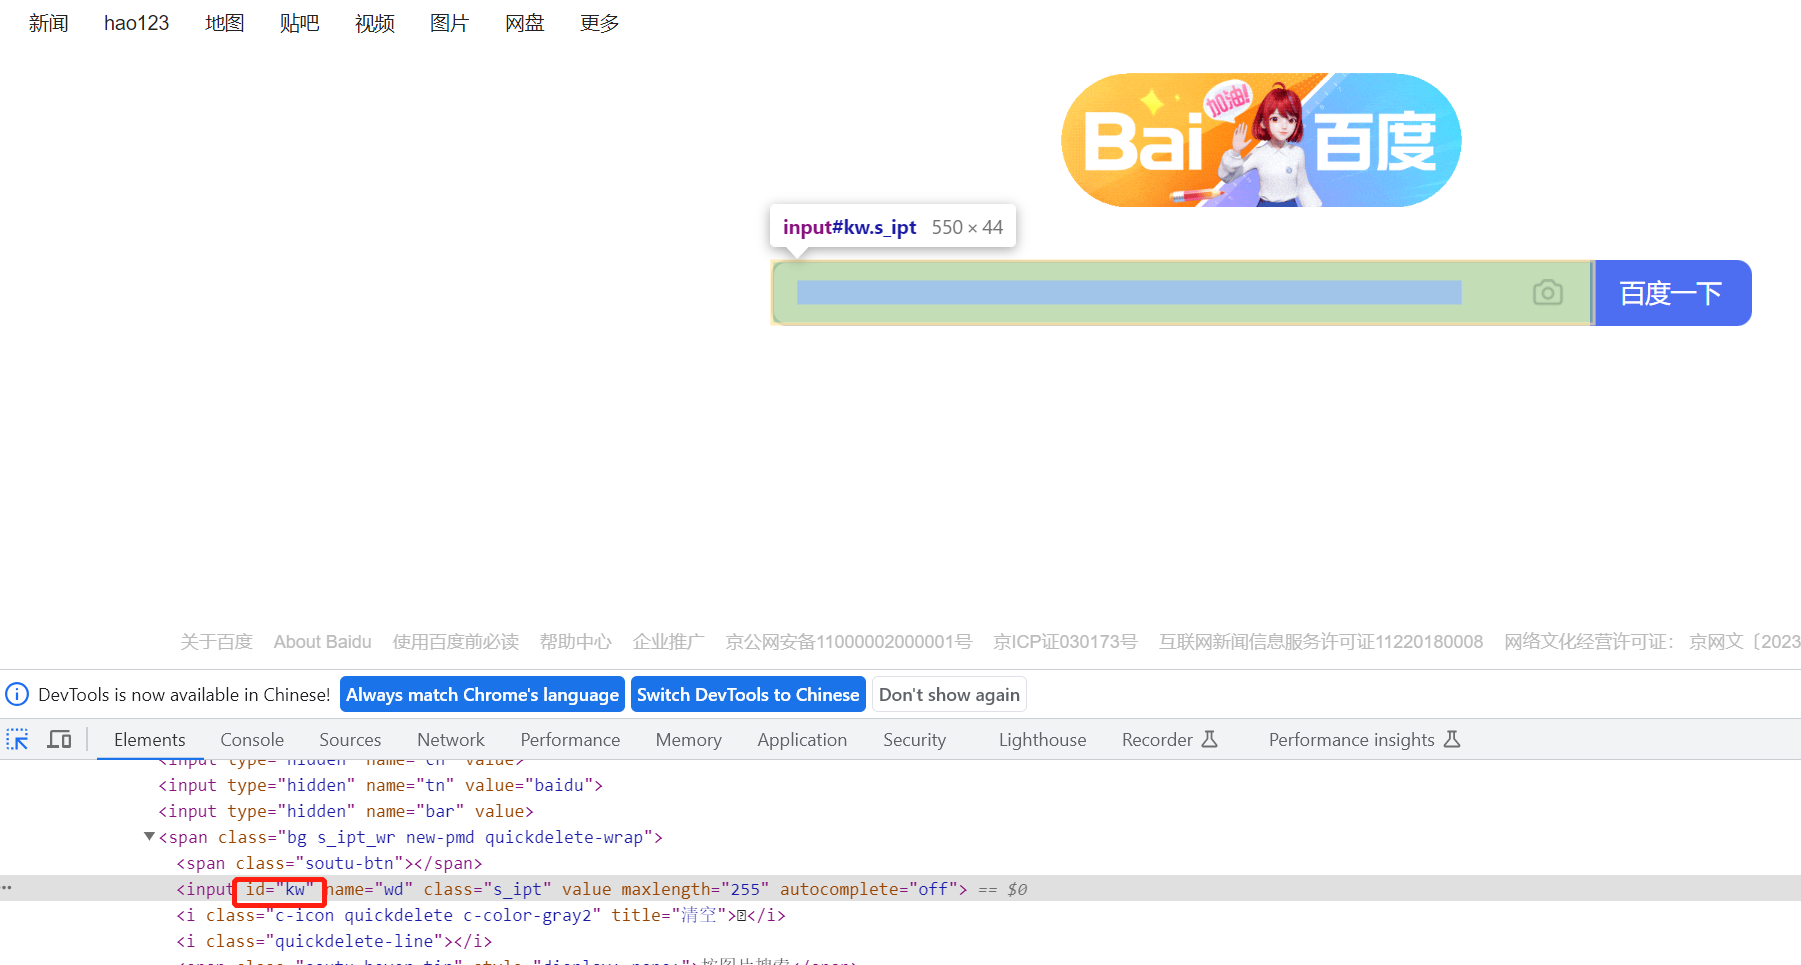Toggle the device toolbar icon
Viewport: 1801px width, 965px height.
pyautogui.click(x=60, y=740)
